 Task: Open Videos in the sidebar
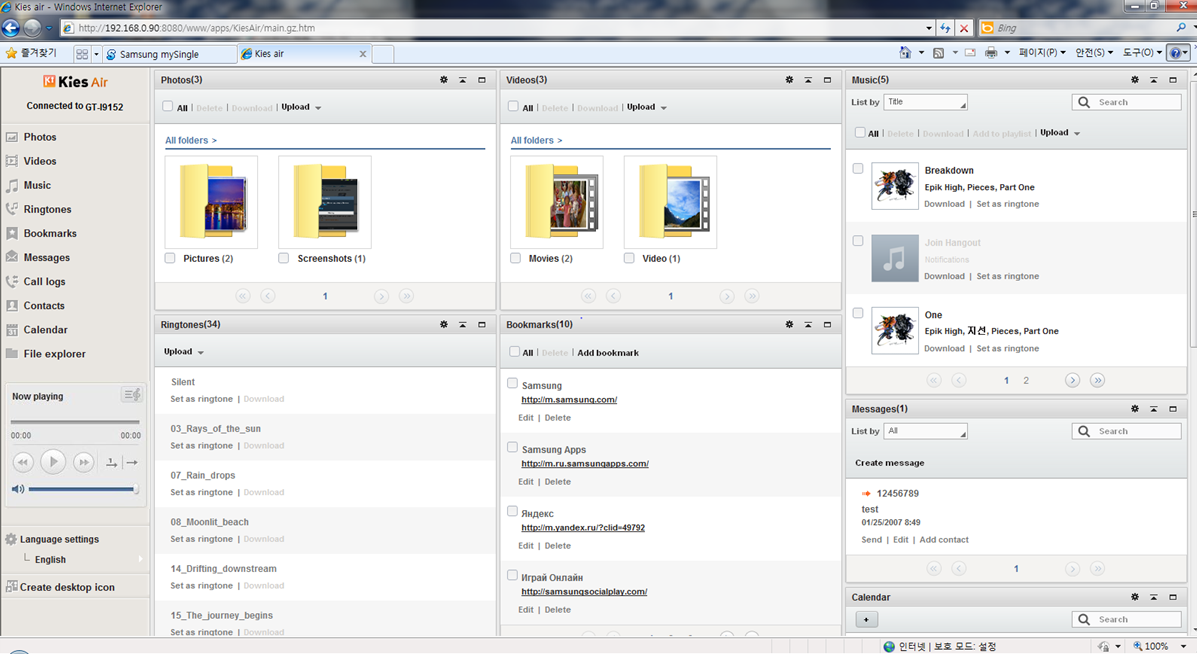pos(40,161)
